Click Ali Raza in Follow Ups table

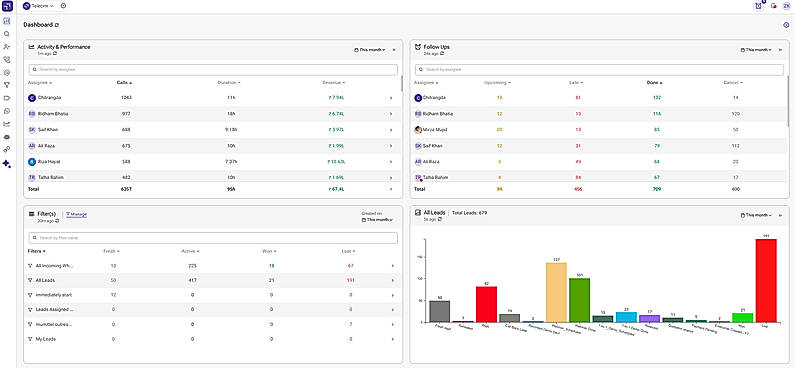[431, 162]
